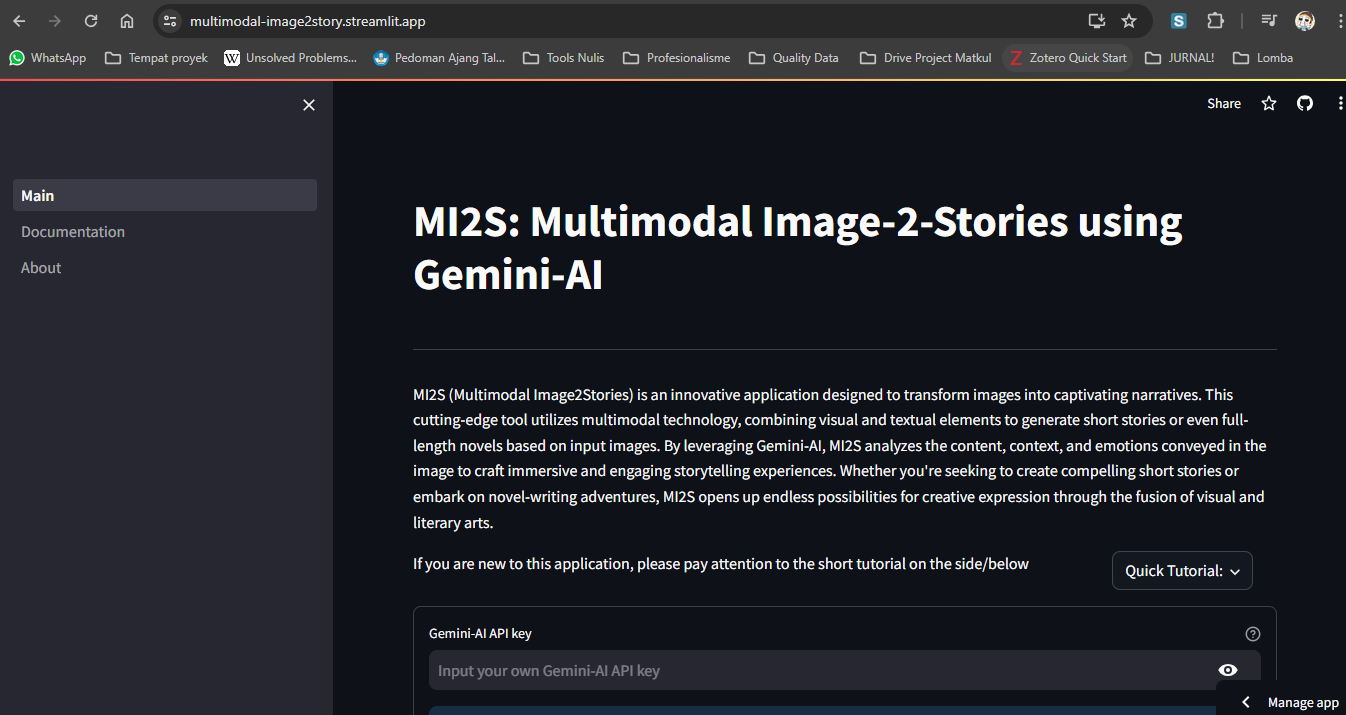Screen dimensions: 1346x715
Task: Open Tools Nulis bookmark folder
Action: 564,58
